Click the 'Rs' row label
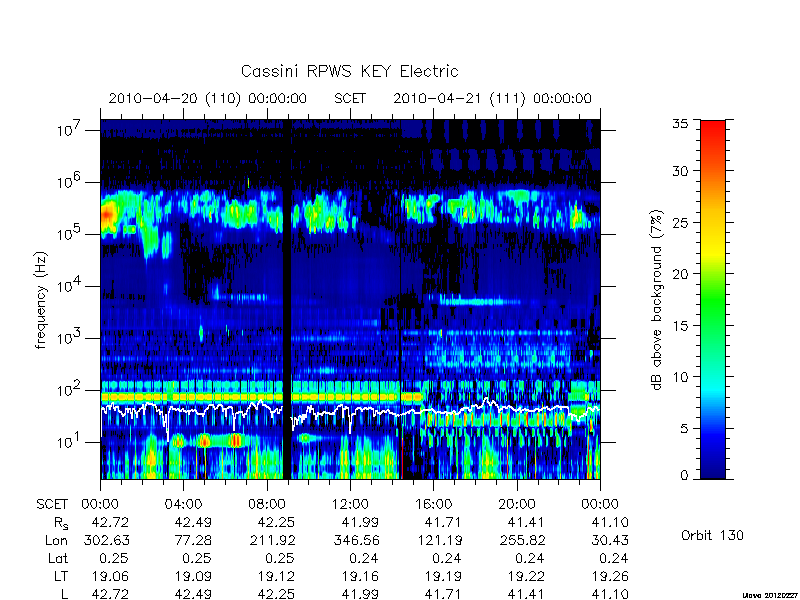 [61, 523]
